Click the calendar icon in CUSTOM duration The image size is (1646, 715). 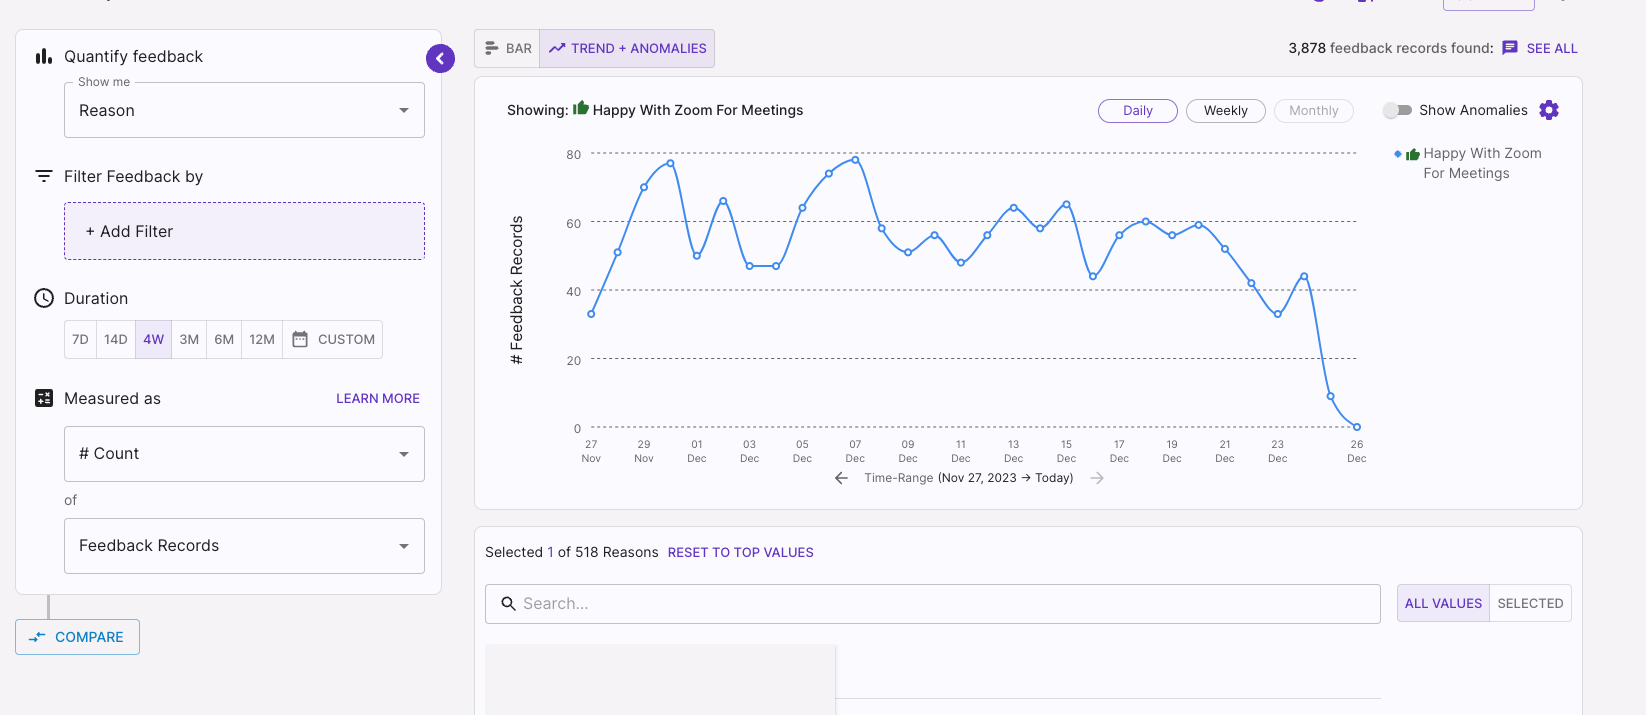(x=300, y=339)
